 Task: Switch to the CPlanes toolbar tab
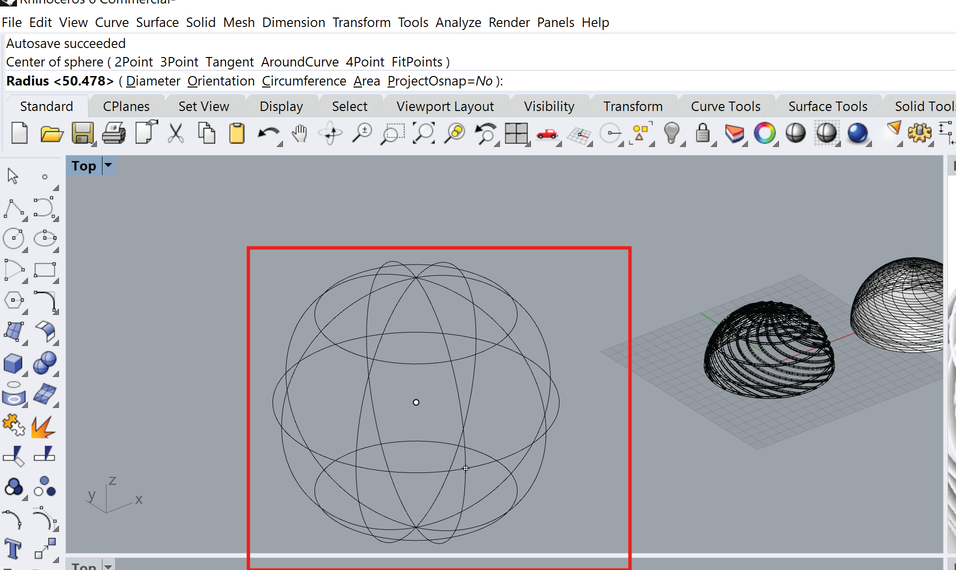[126, 106]
